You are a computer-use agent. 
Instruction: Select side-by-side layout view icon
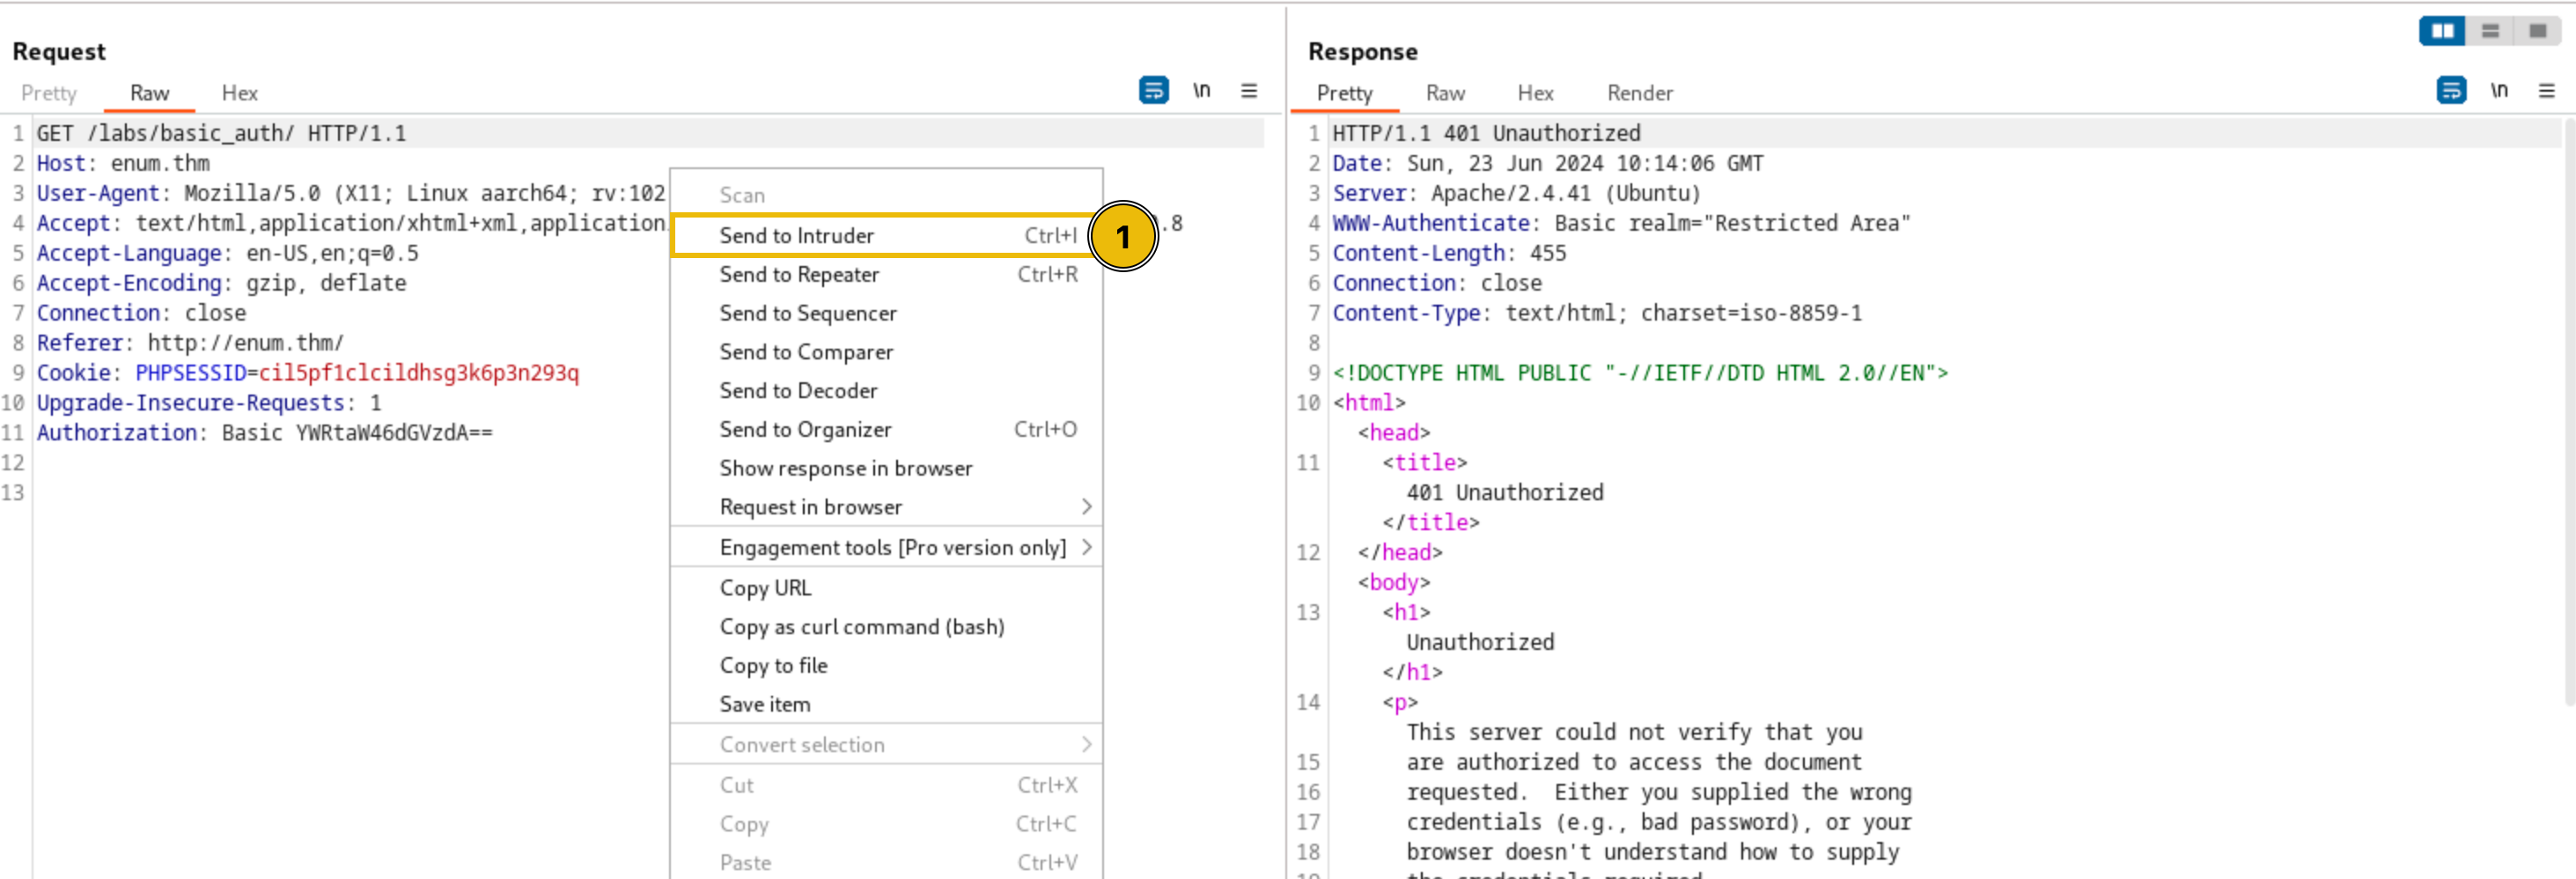pyautogui.click(x=2442, y=31)
